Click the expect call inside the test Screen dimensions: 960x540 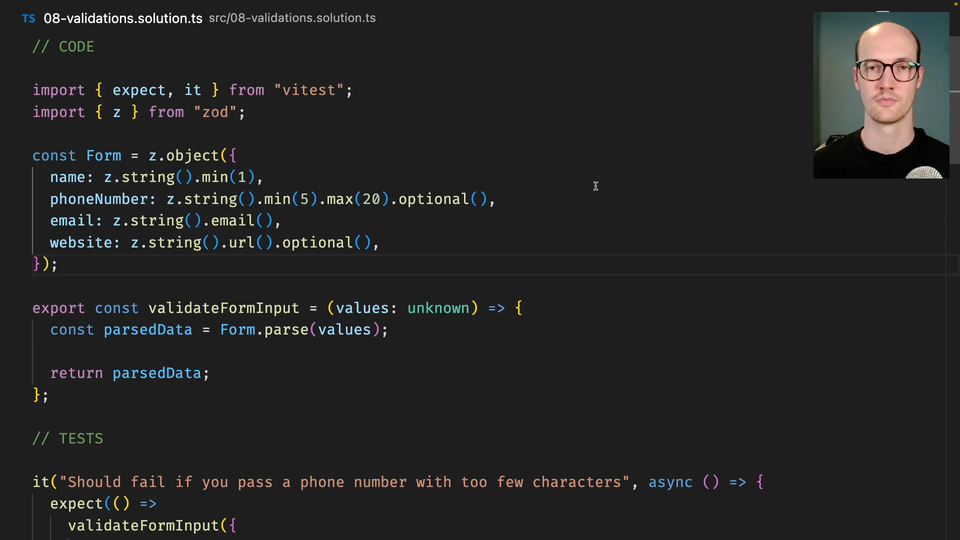click(x=76, y=504)
